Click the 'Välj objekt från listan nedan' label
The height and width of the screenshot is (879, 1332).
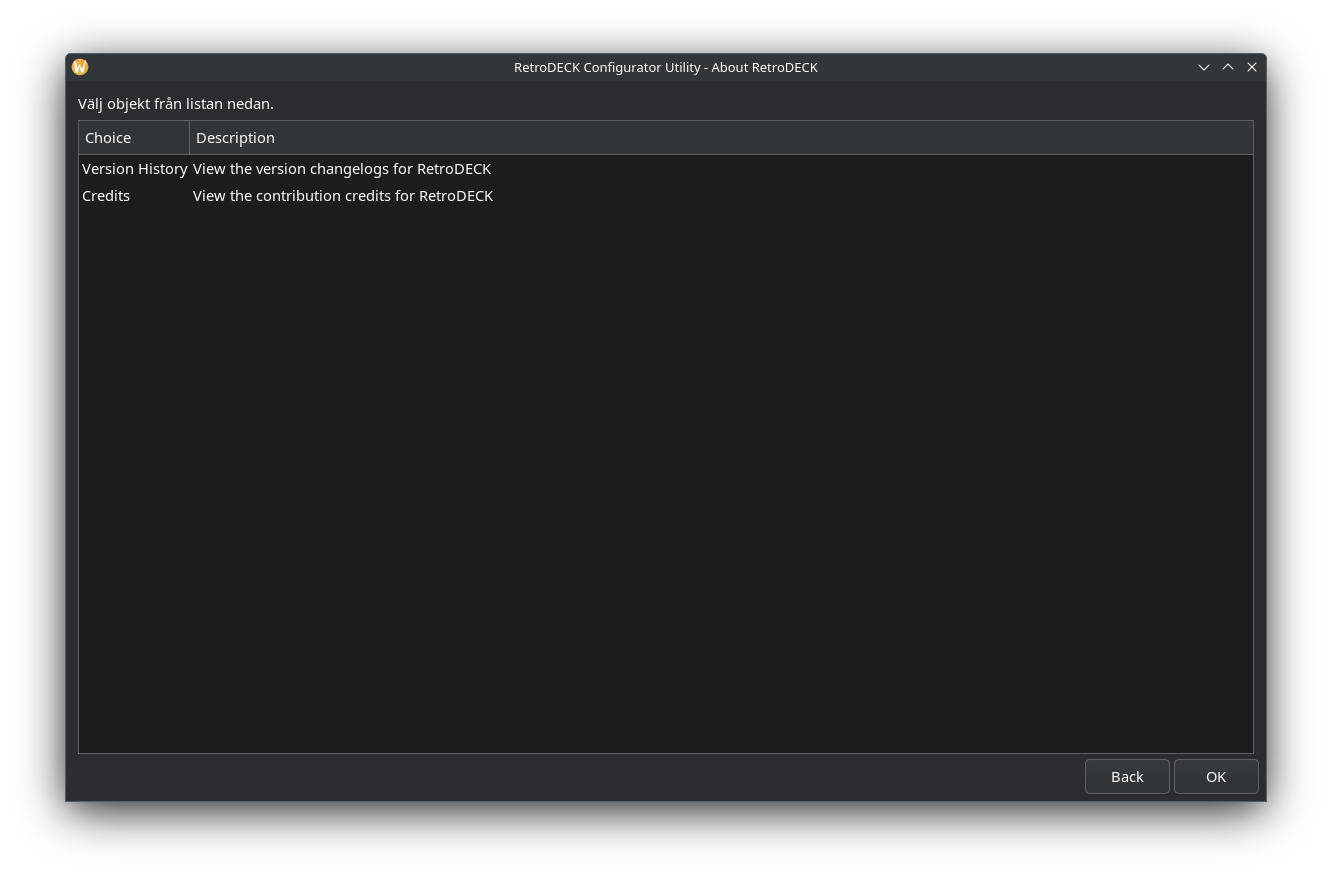pos(176,104)
